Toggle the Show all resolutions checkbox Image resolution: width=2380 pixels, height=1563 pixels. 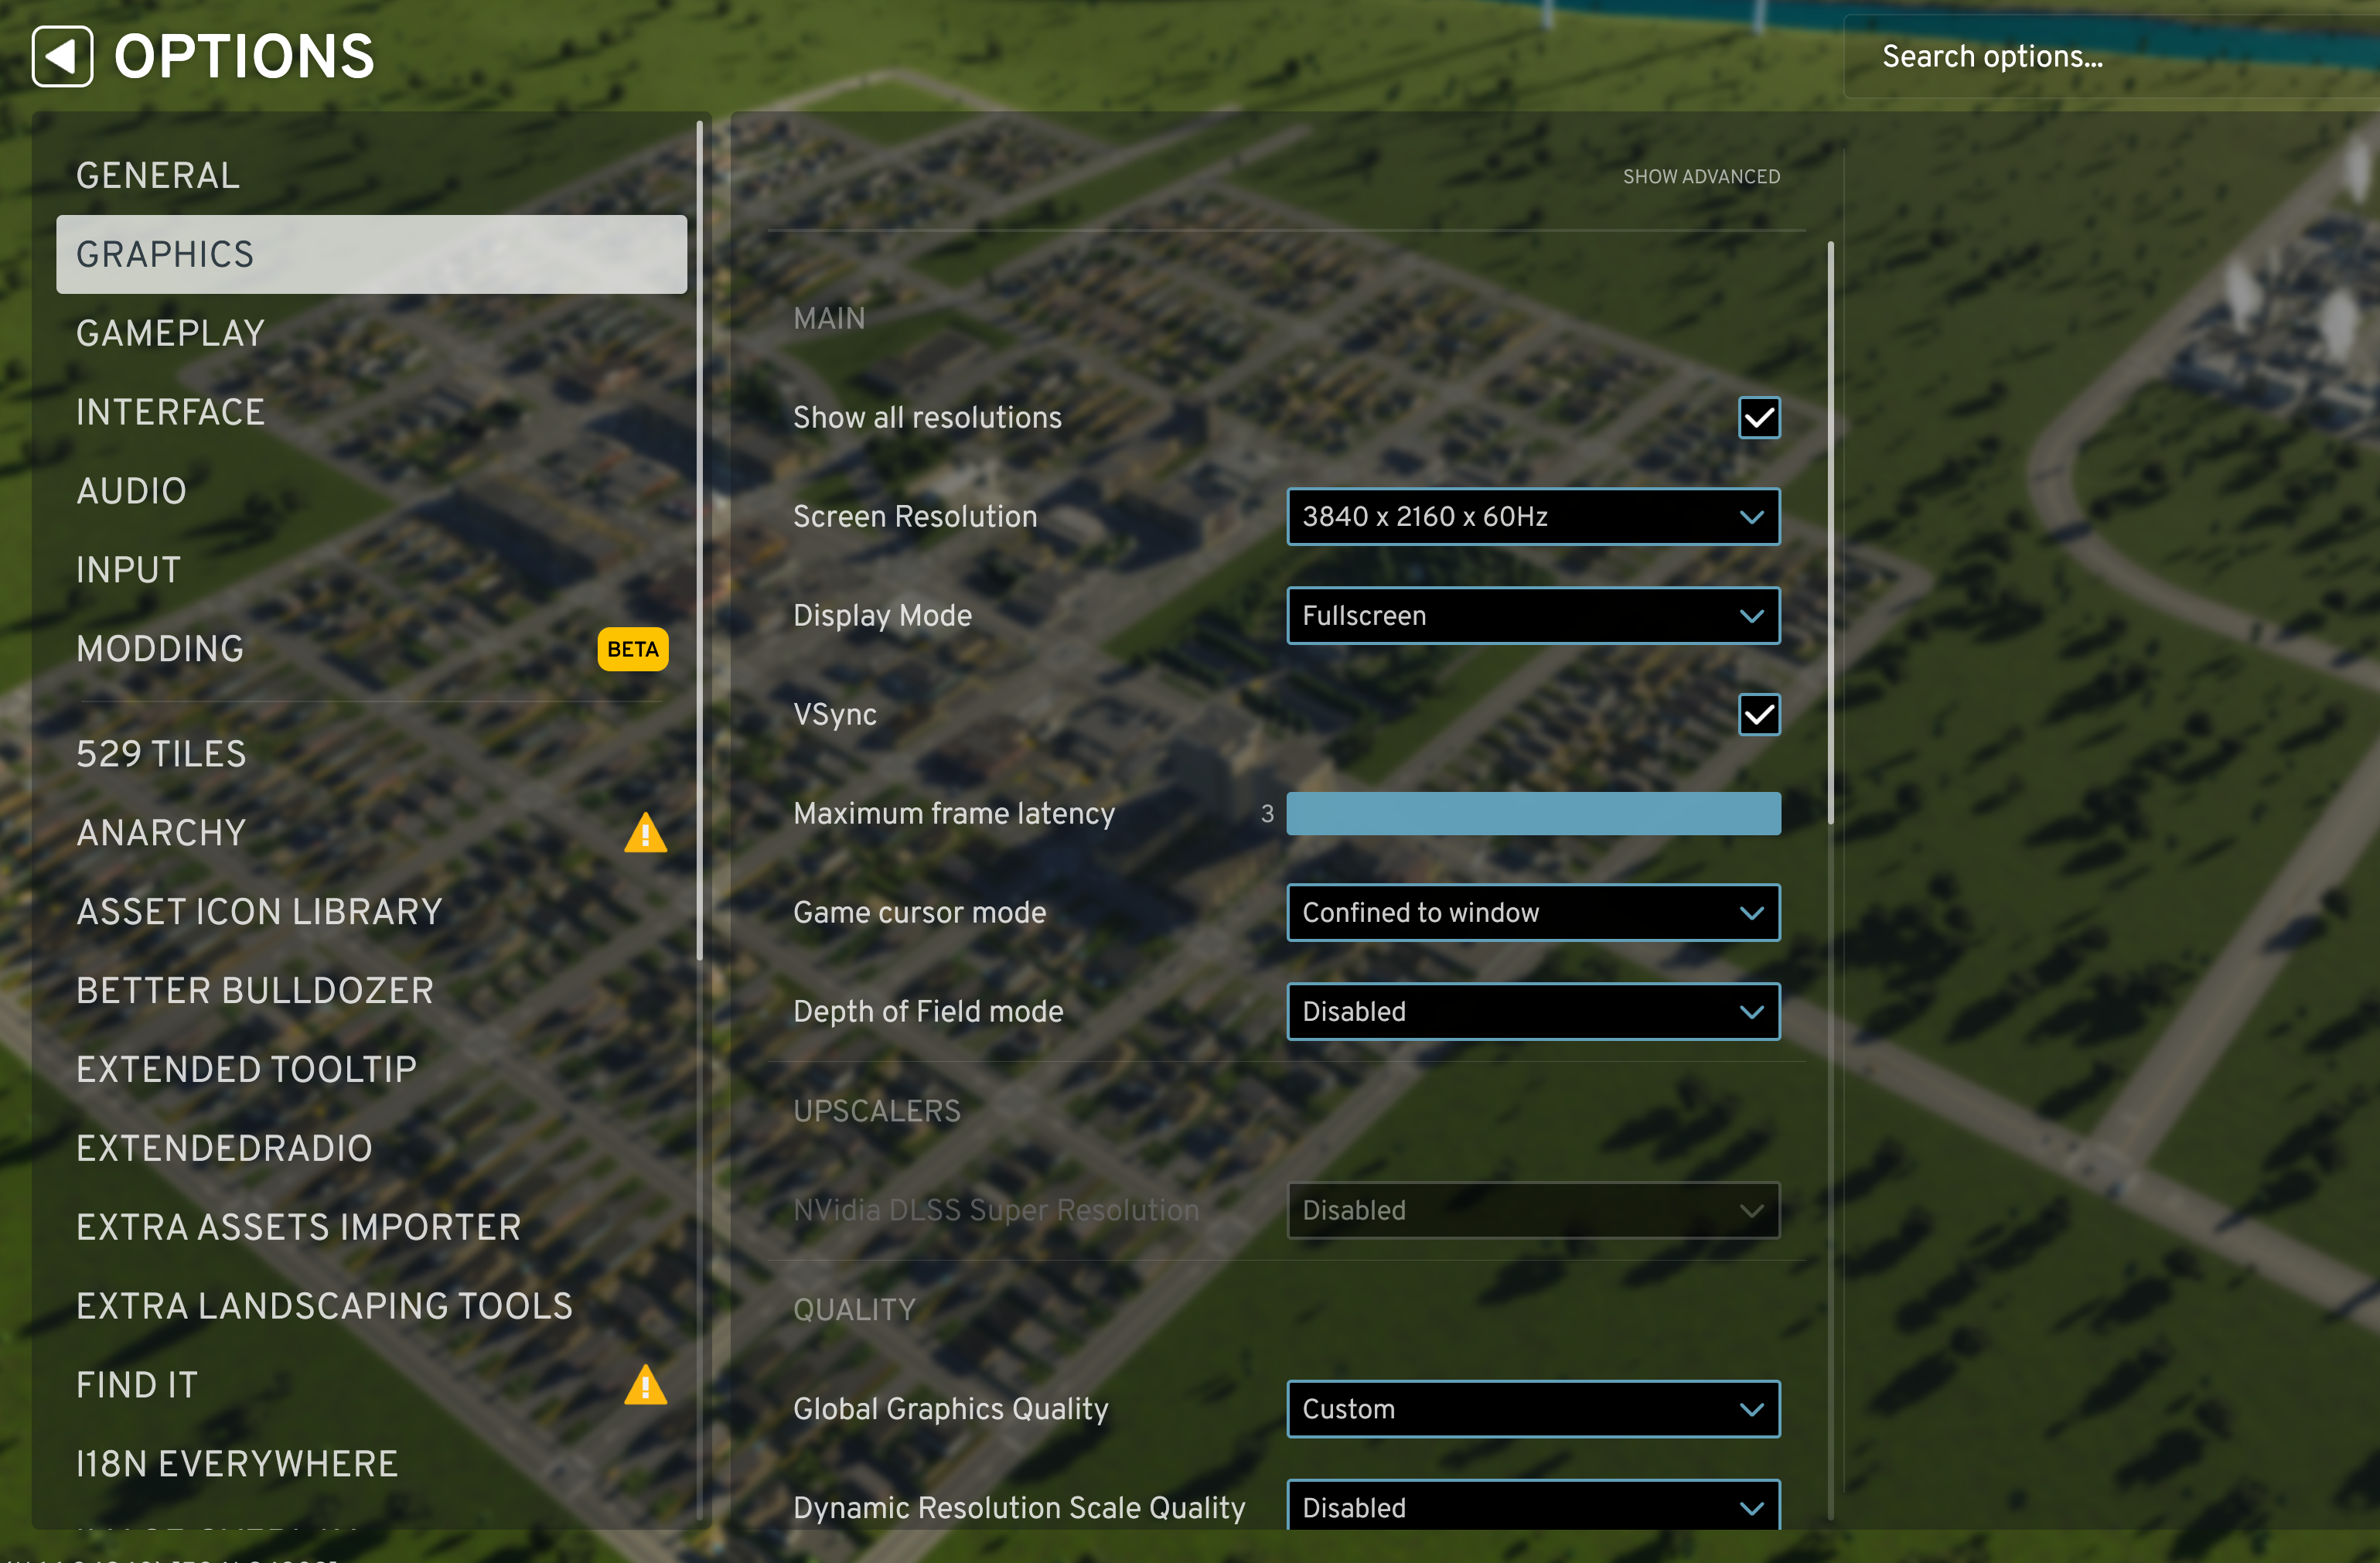coord(1759,418)
